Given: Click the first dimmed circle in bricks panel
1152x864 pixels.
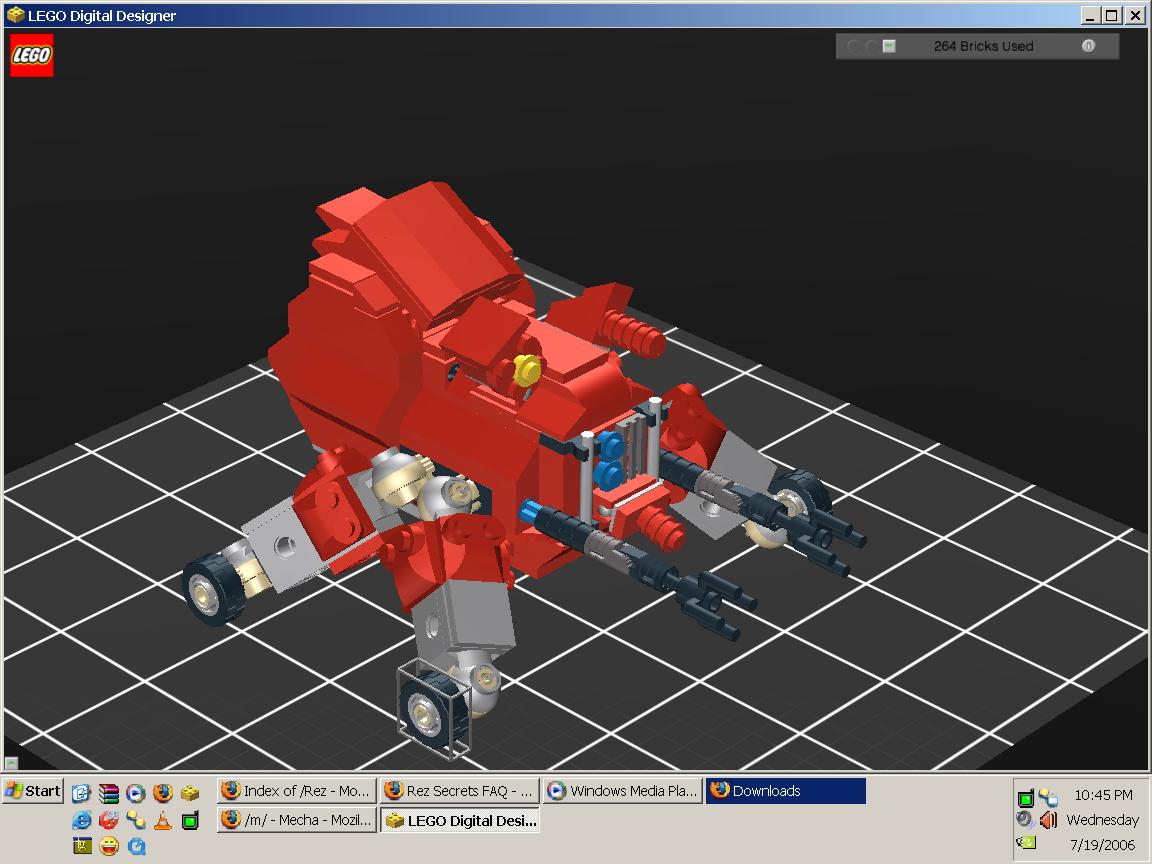Looking at the screenshot, I should click(853, 46).
